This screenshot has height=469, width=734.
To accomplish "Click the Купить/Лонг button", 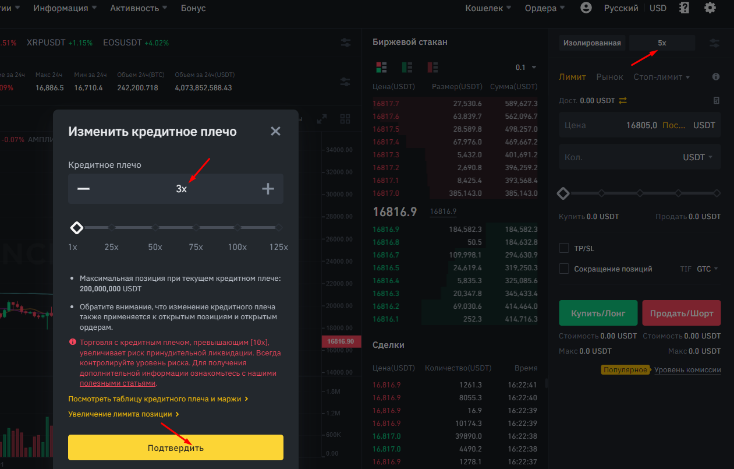I will coord(598,313).
